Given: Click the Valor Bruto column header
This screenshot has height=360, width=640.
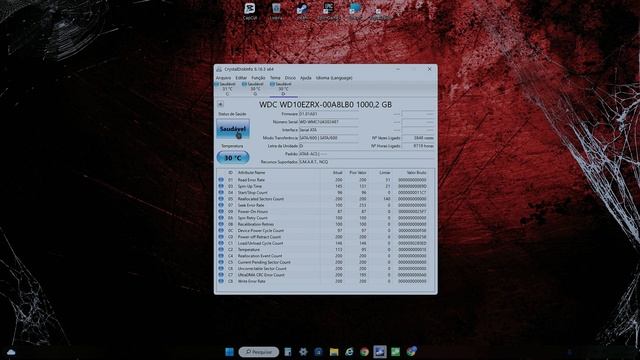Looking at the screenshot, I should click(x=416, y=173).
